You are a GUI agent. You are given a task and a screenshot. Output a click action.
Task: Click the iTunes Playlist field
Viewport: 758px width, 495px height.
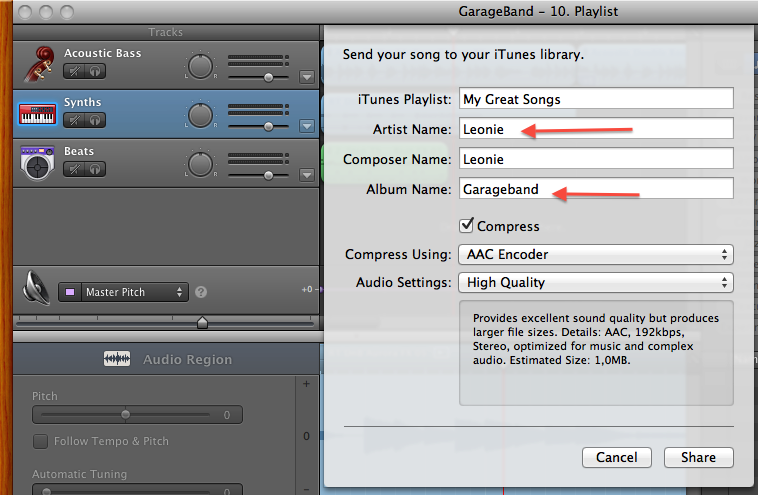tap(596, 99)
